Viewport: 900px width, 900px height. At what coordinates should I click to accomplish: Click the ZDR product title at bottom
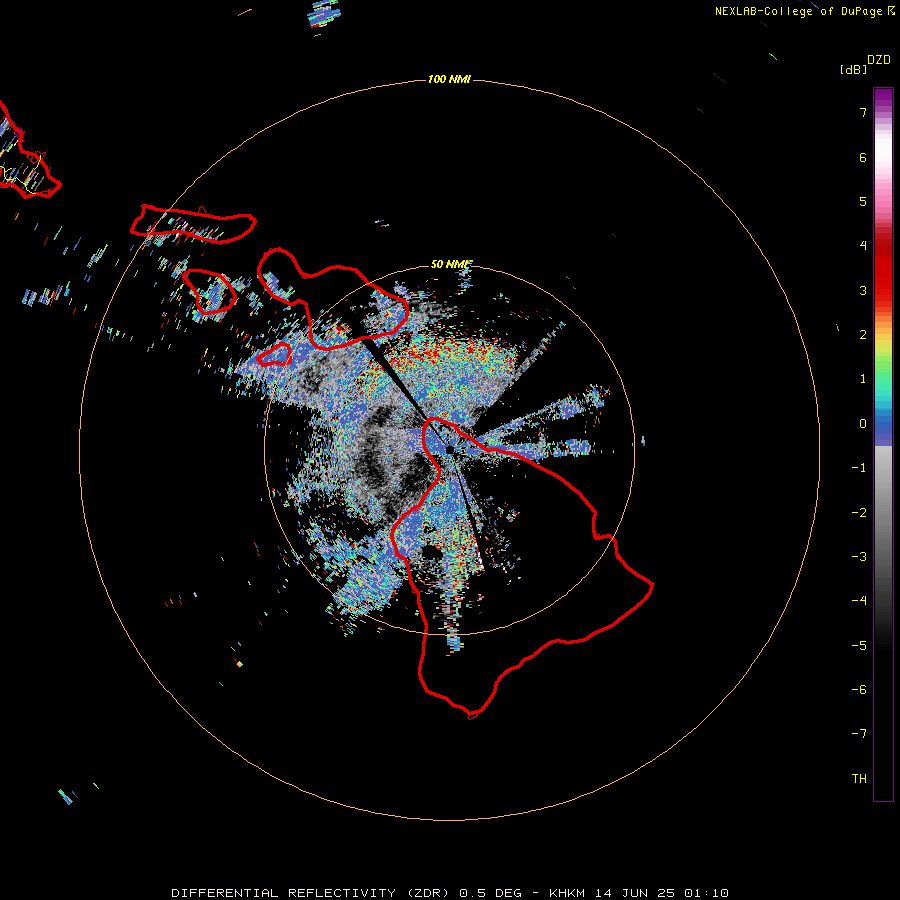(450, 893)
